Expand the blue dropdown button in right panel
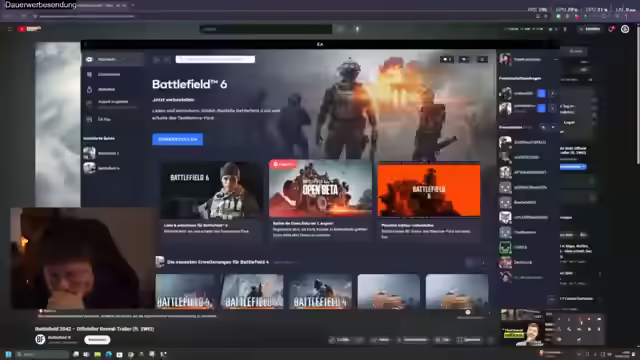 [573, 167]
